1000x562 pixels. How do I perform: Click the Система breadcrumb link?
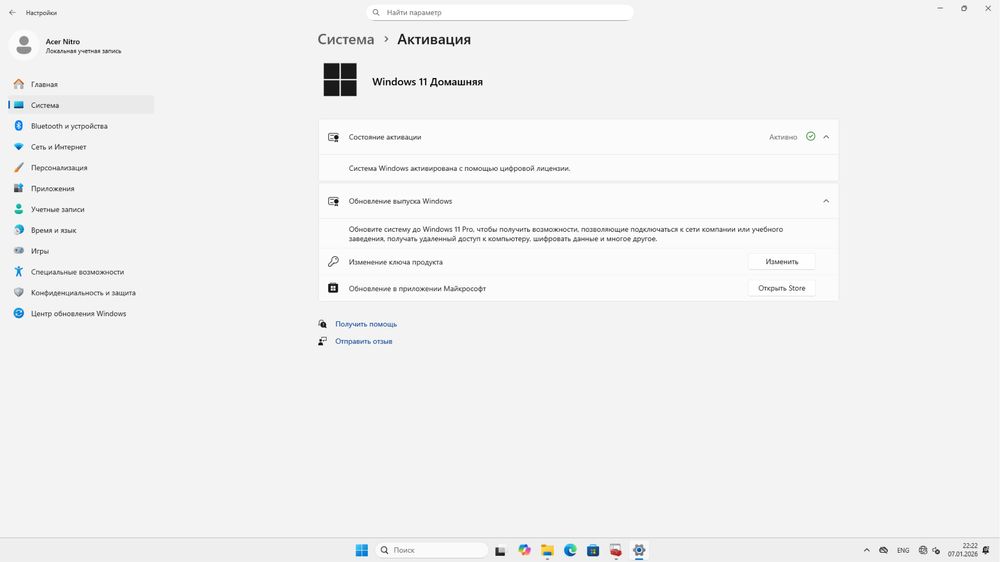pyautogui.click(x=346, y=40)
